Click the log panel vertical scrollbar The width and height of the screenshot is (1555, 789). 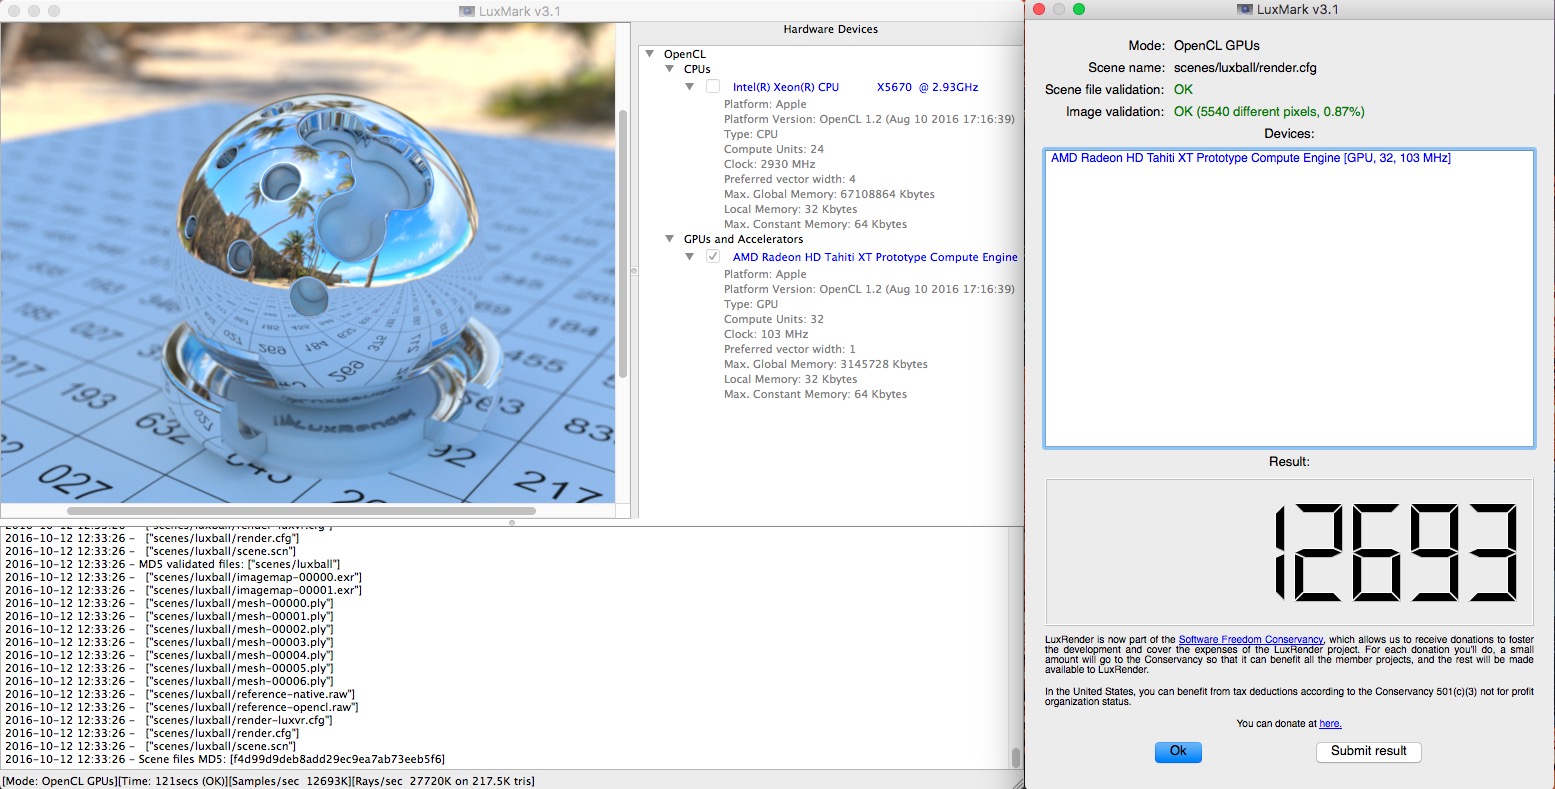(1016, 757)
